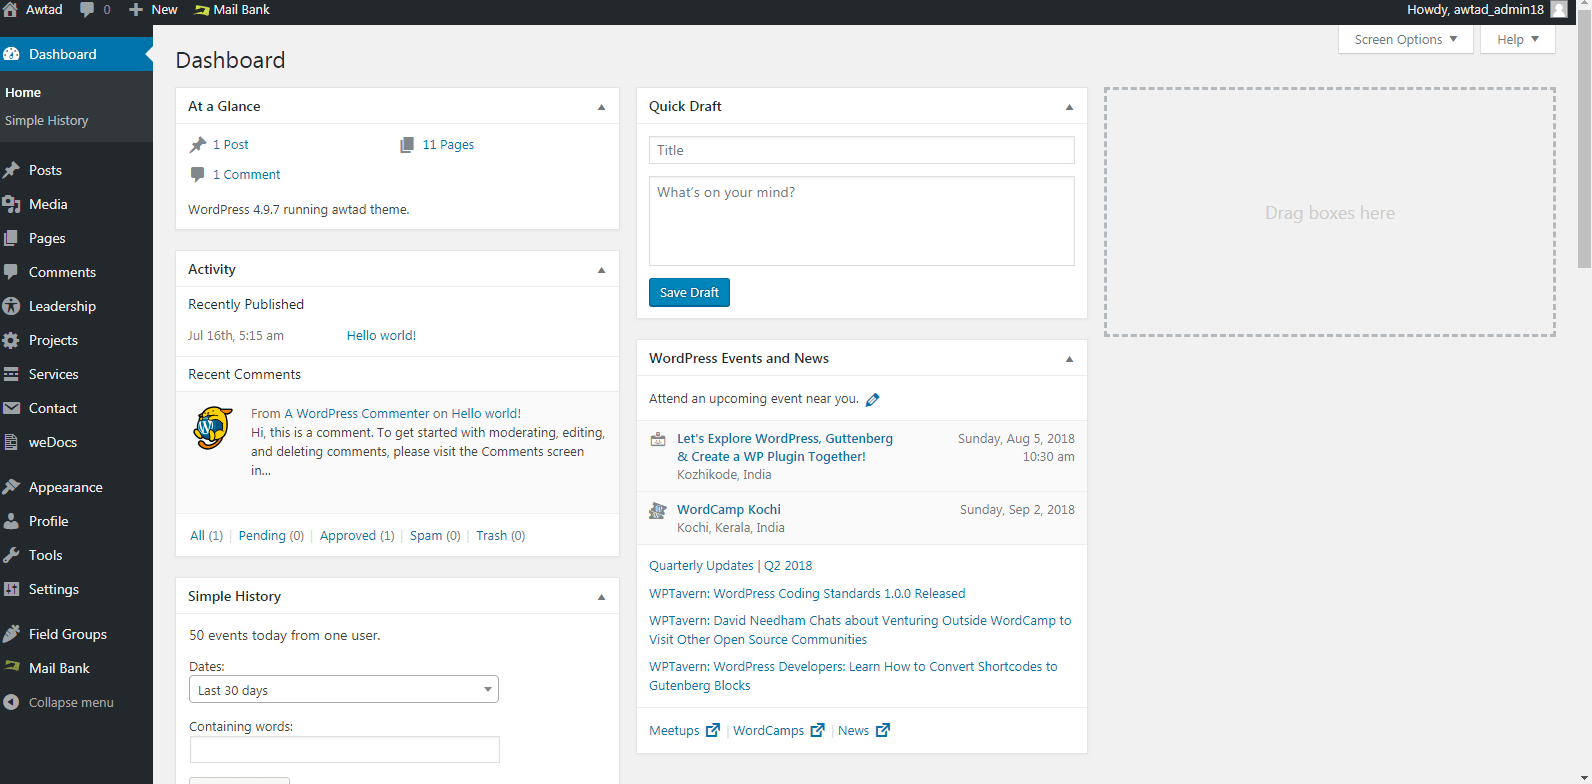Click the Dashboard gauge icon in sidebar
The image size is (1592, 784).
(11, 54)
